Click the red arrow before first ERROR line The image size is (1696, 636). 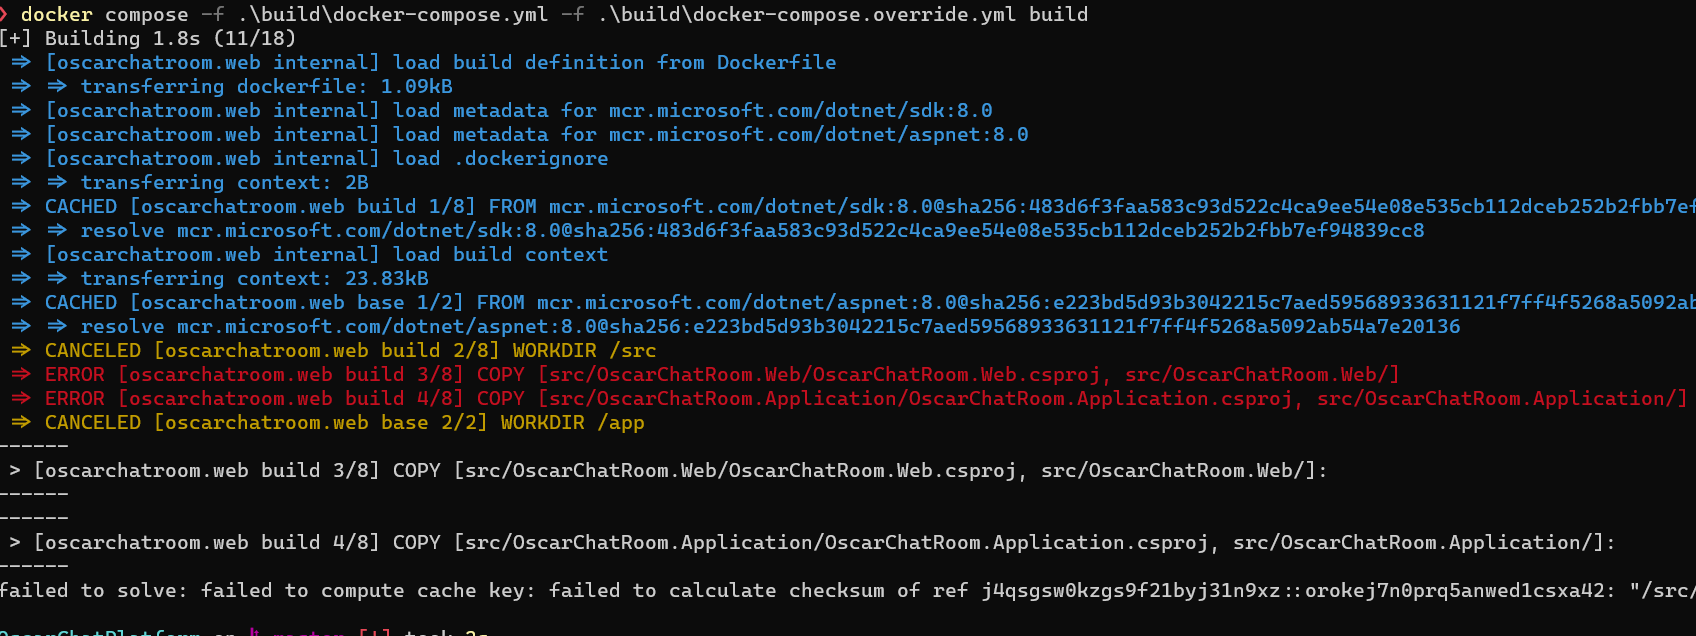21,375
